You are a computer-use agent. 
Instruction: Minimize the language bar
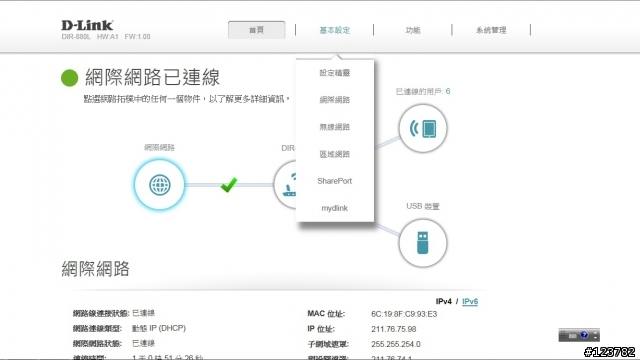coord(596,333)
